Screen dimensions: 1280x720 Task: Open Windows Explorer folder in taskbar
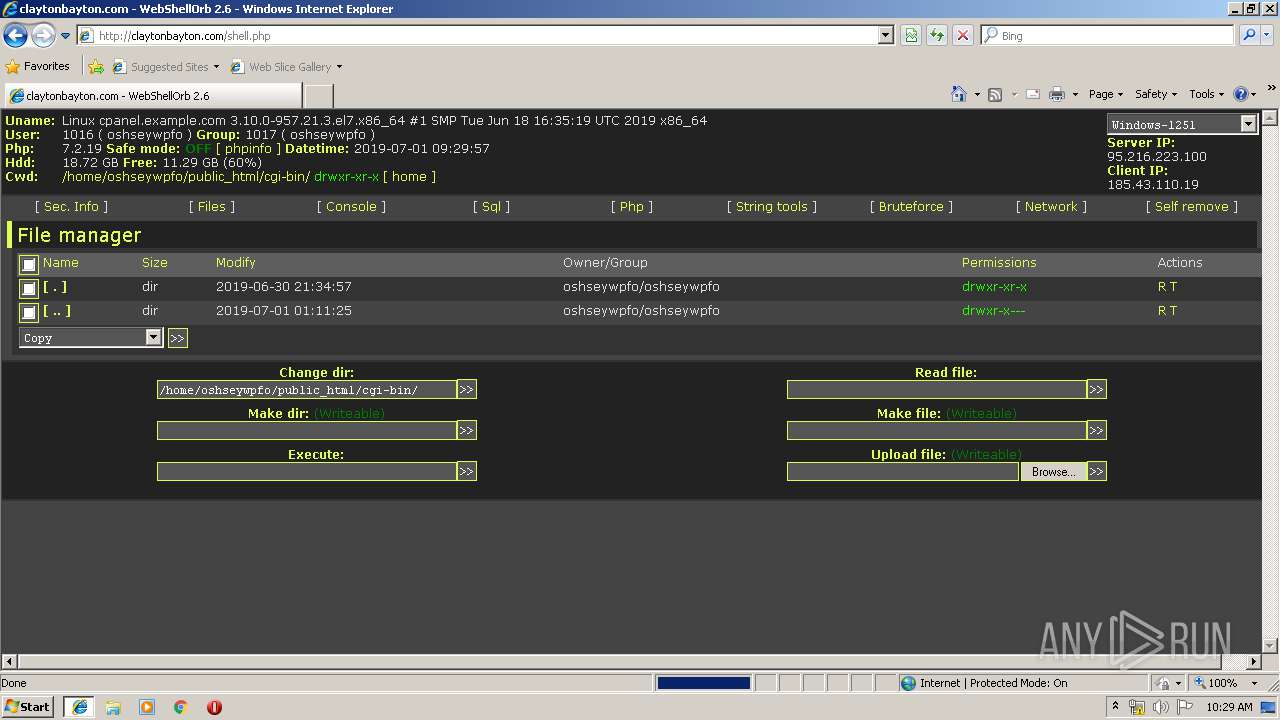(x=113, y=707)
